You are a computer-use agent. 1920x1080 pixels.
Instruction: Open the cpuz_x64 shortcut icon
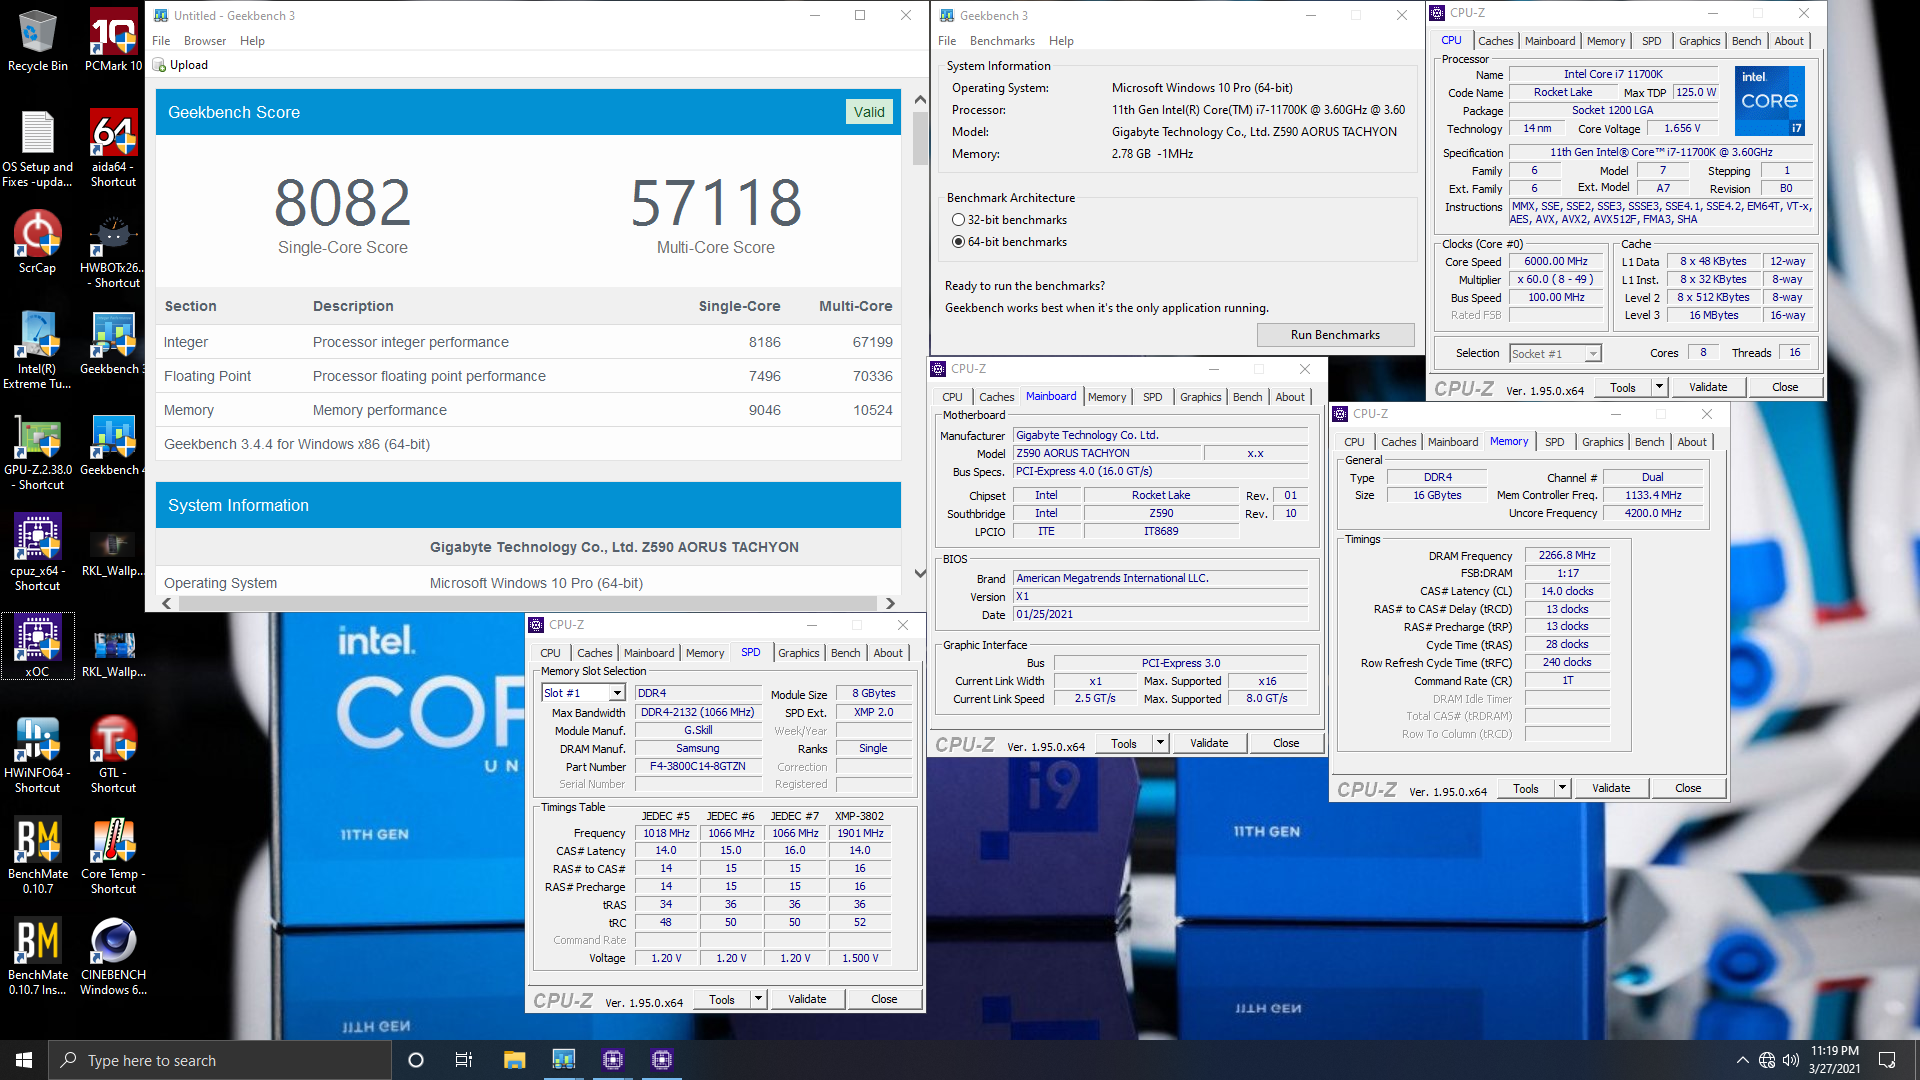[38, 552]
